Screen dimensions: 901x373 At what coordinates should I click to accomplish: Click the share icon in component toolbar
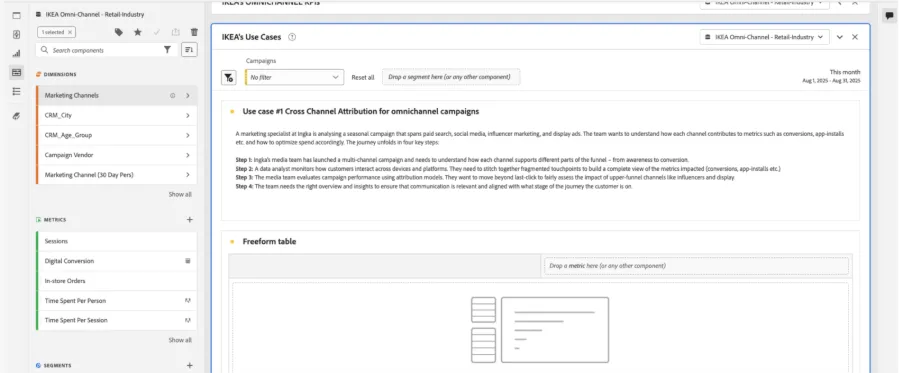tap(176, 32)
